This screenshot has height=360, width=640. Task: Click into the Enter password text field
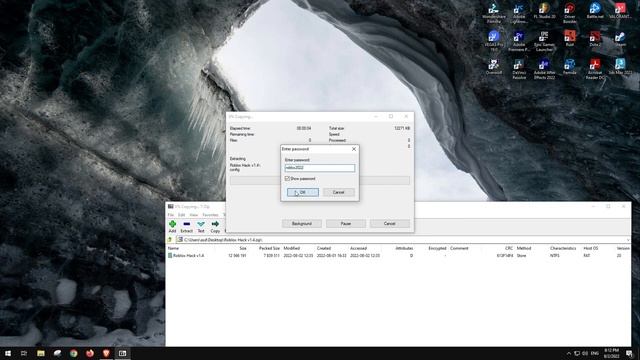[x=320, y=168]
